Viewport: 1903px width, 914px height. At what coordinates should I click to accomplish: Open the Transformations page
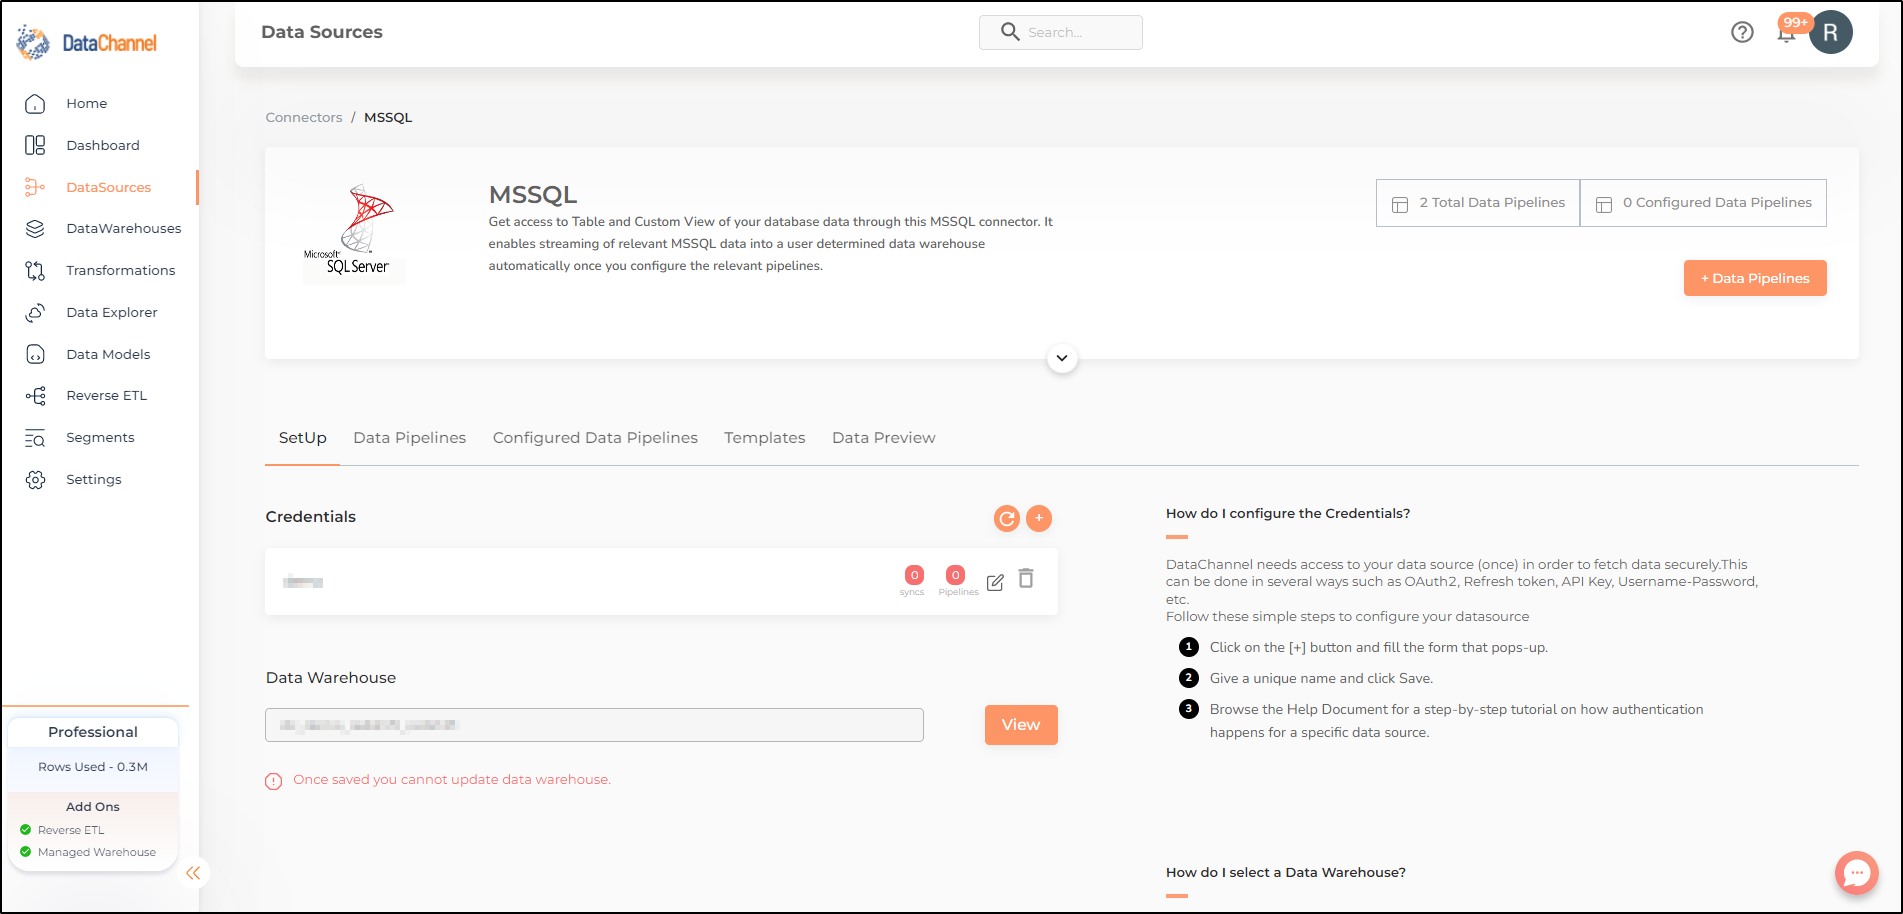(x=121, y=270)
